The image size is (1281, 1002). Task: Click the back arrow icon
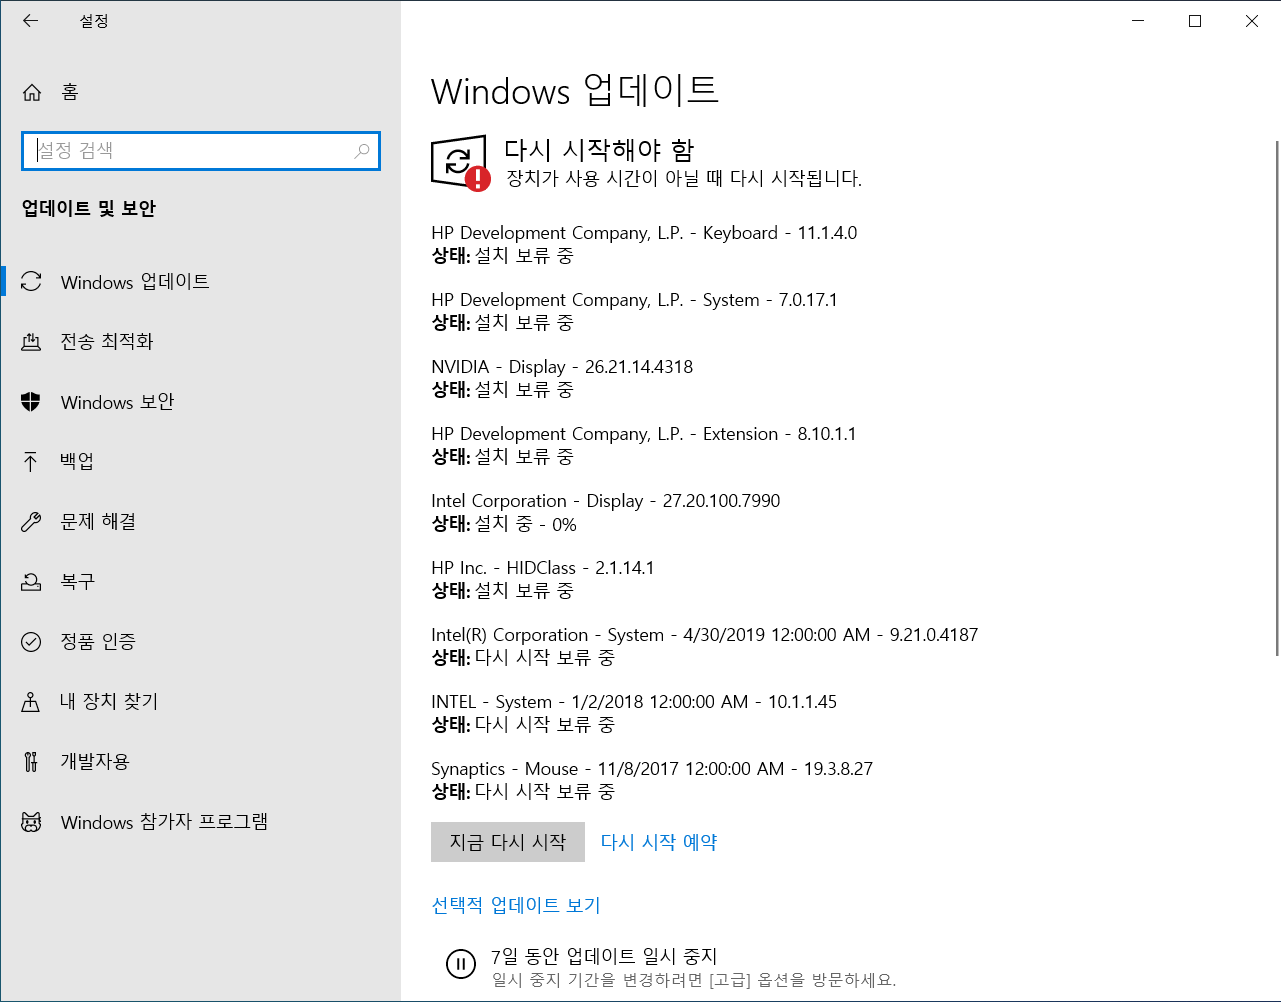(x=31, y=21)
